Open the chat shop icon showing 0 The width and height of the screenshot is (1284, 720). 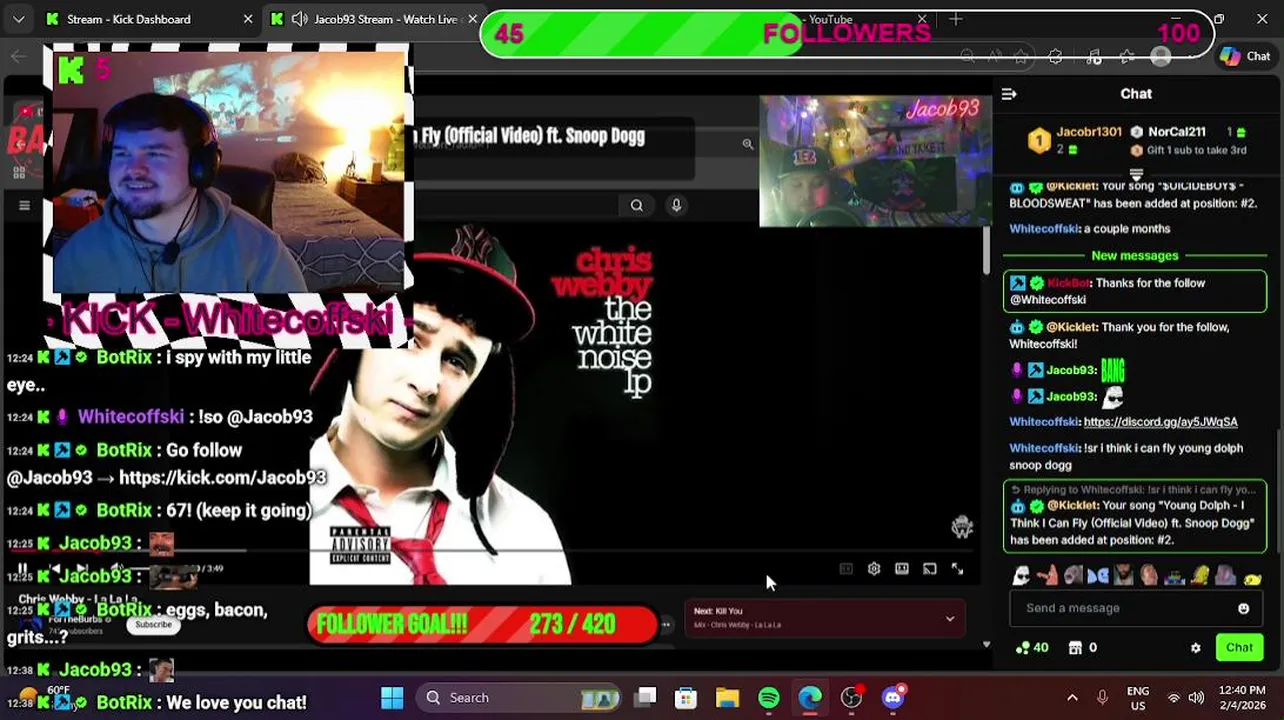1083,648
